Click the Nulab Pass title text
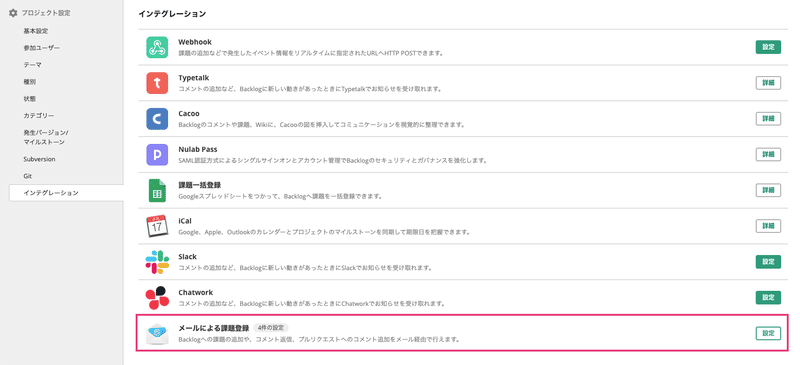Viewport: 800px width, 365px height. [x=198, y=149]
